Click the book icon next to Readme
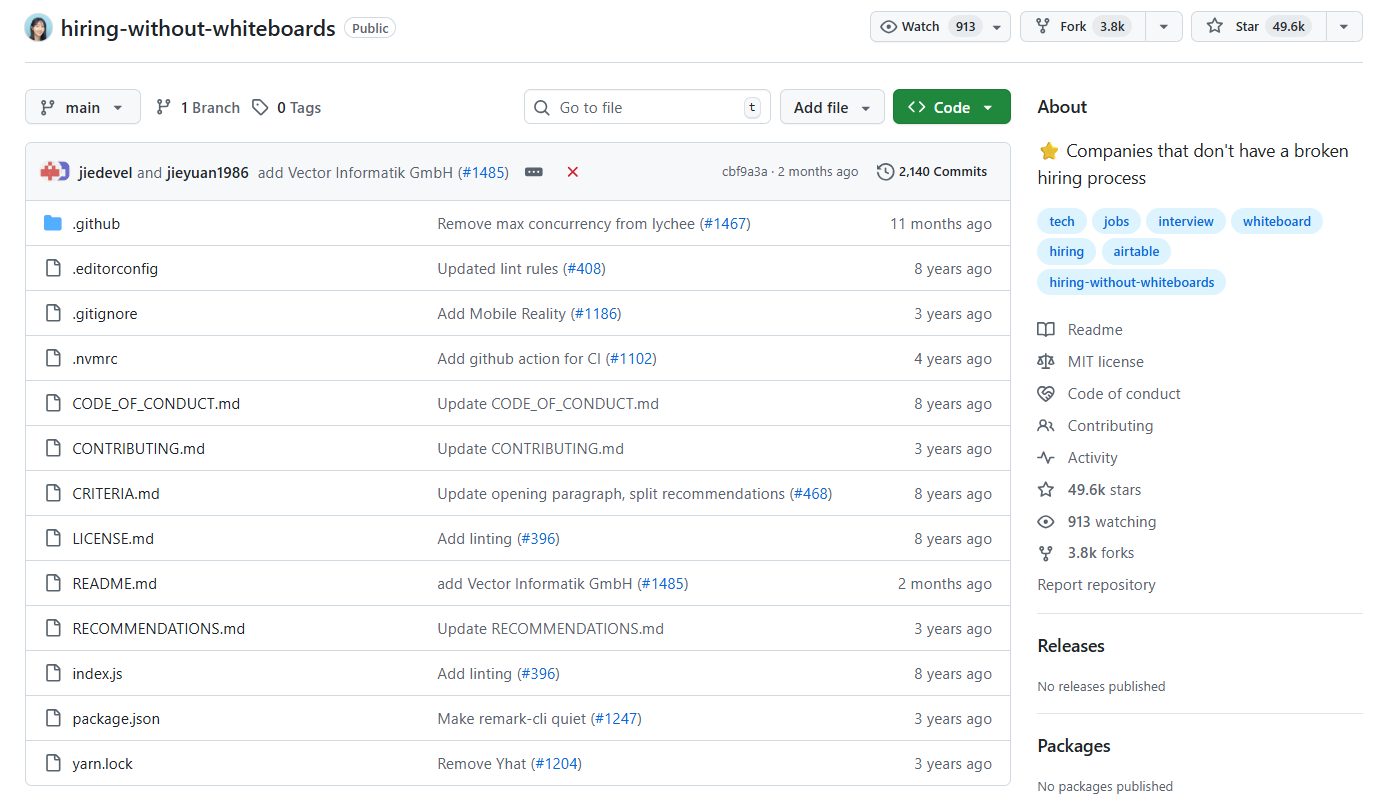 click(x=1046, y=329)
